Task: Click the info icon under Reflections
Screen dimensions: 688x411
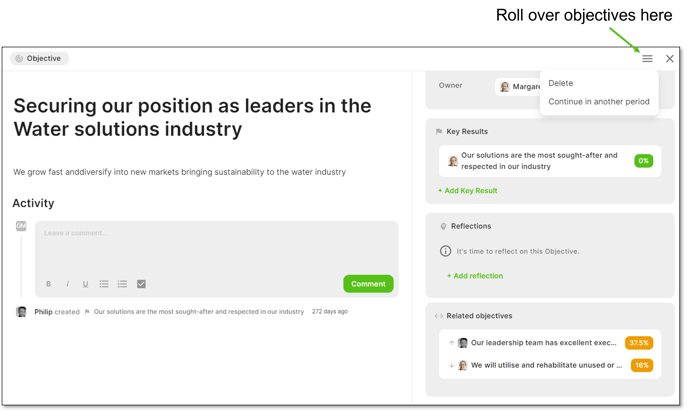Action: pyautogui.click(x=445, y=251)
